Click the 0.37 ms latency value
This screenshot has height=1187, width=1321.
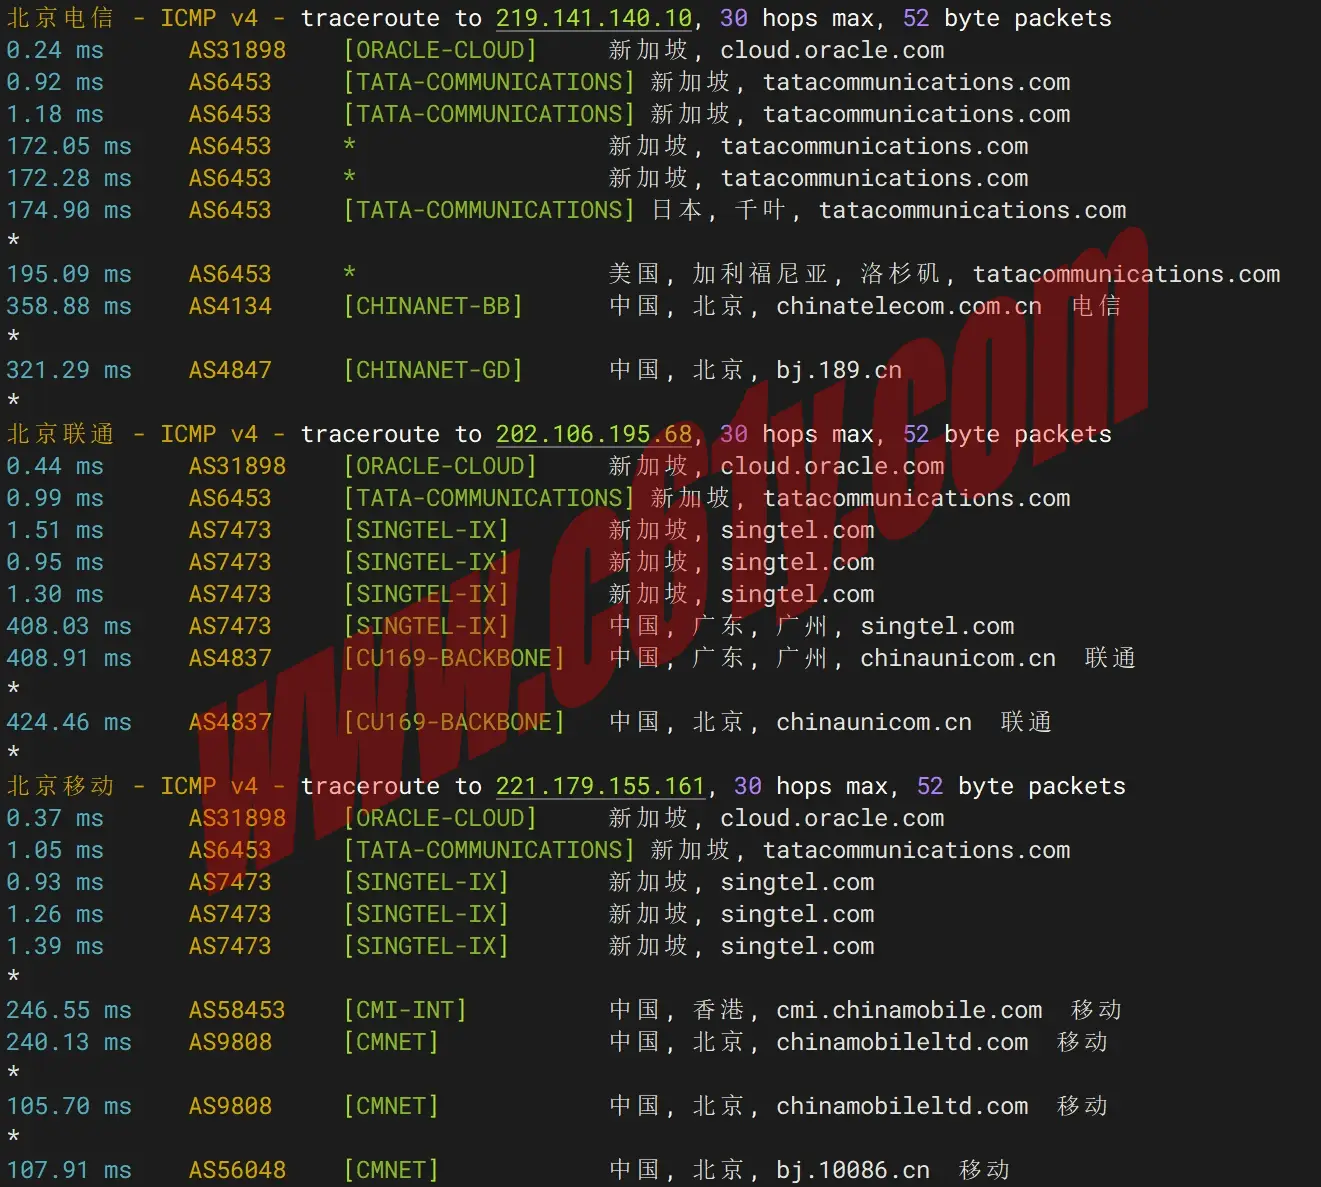(x=55, y=818)
